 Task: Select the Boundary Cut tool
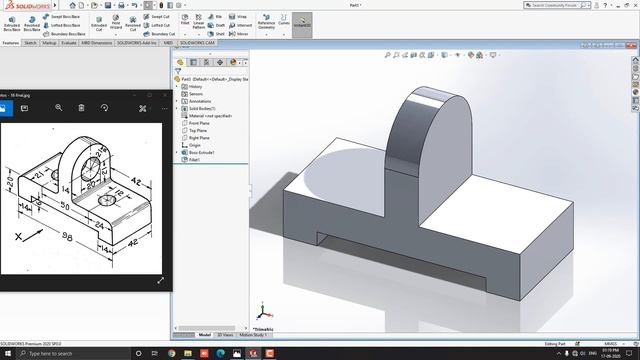coord(159,34)
